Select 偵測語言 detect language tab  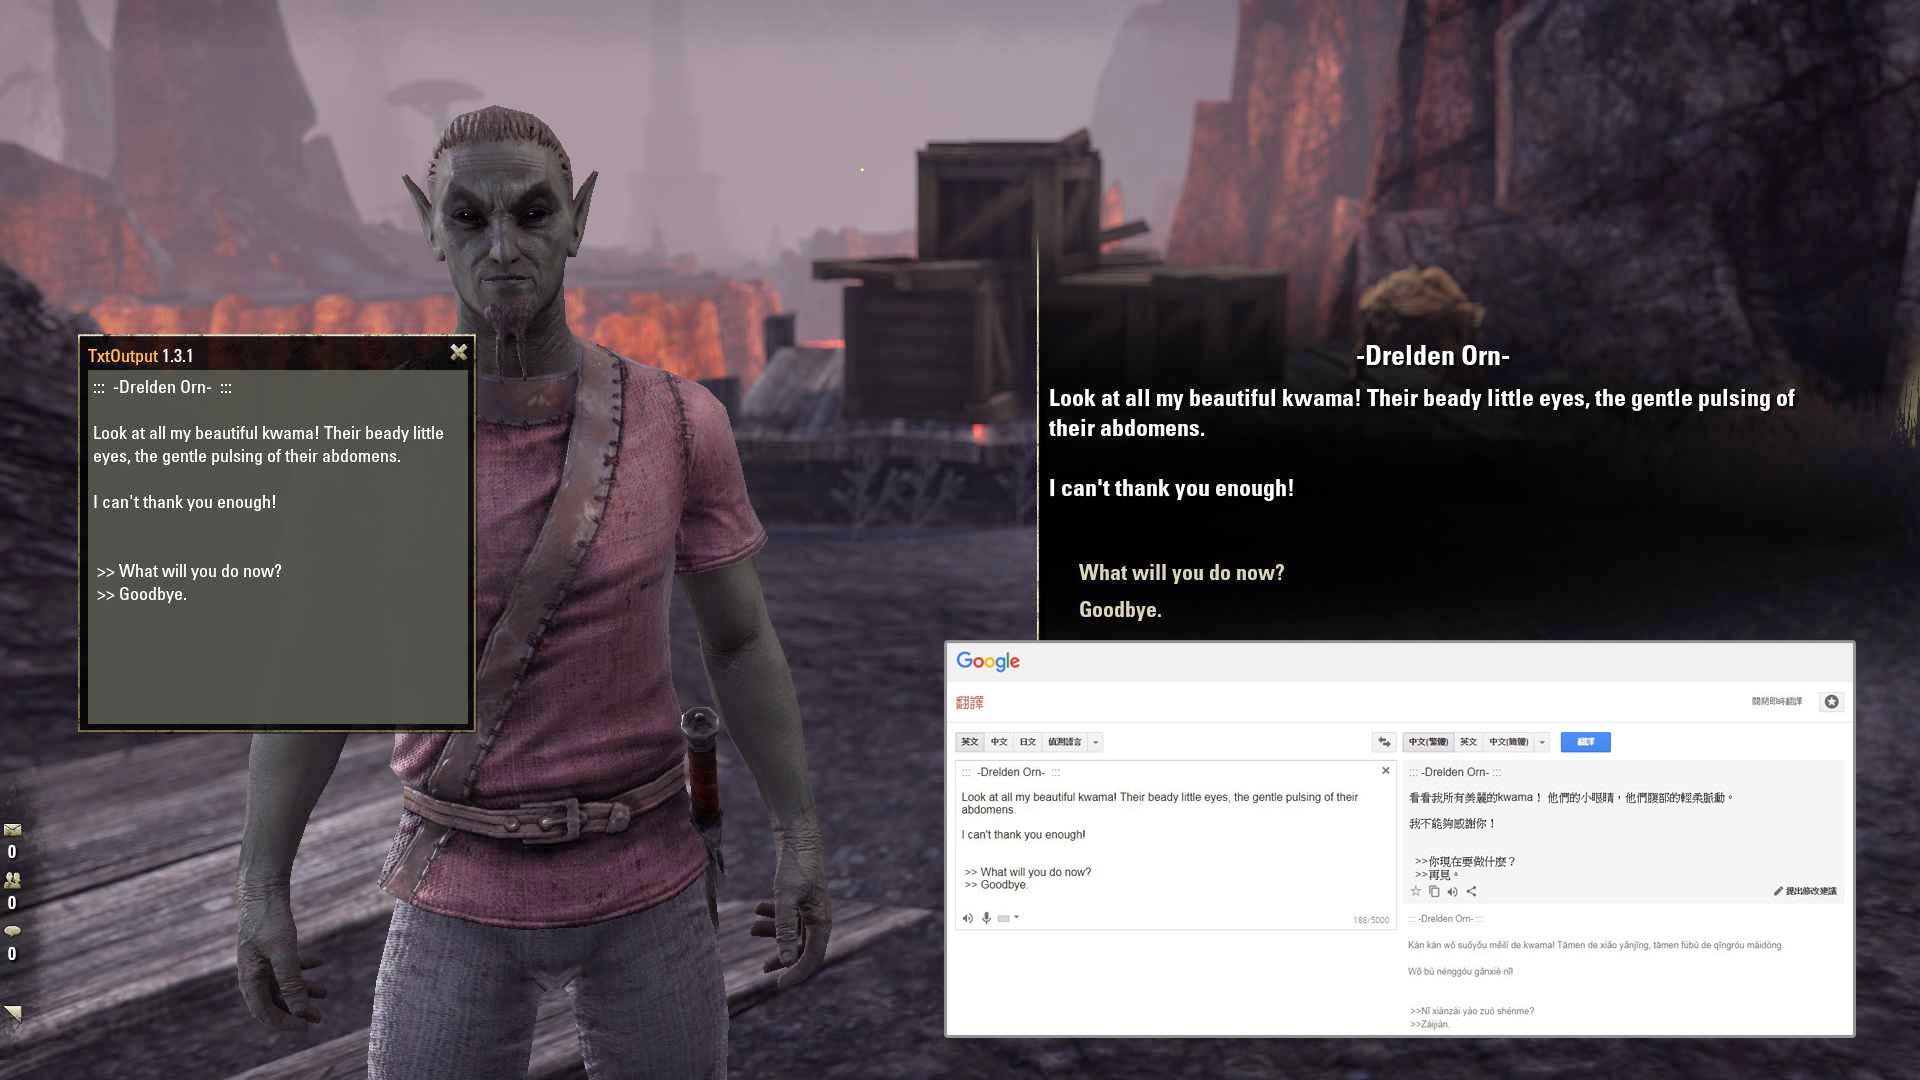[x=1064, y=742]
